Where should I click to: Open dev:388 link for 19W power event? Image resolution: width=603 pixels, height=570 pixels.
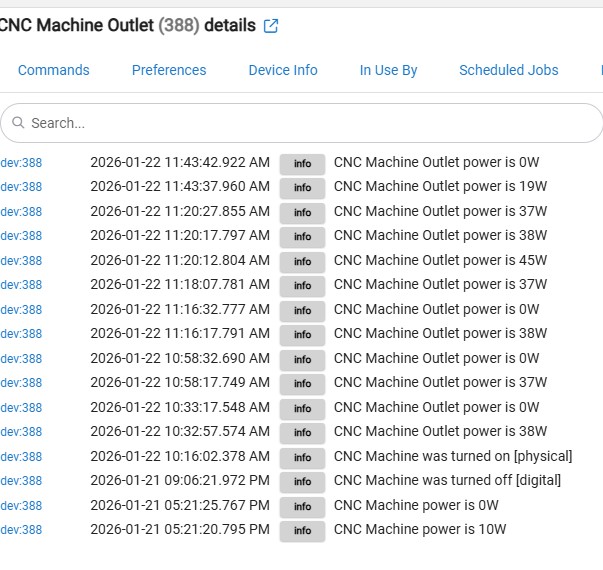21,187
